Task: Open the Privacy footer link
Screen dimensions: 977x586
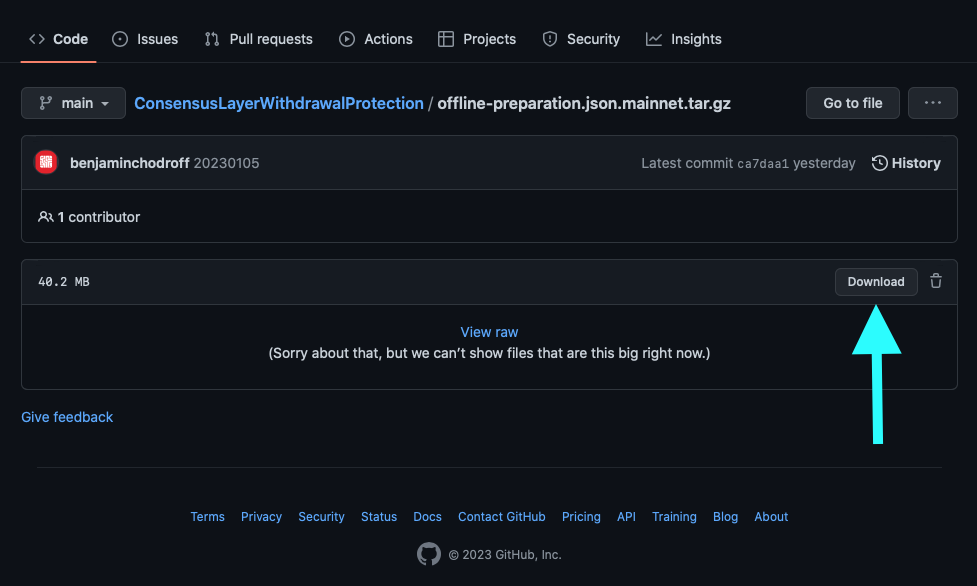Action: click(x=262, y=517)
